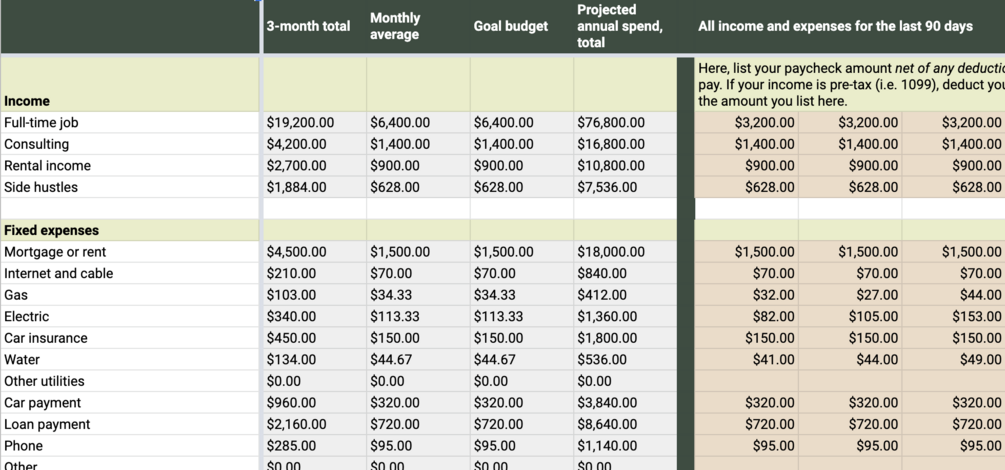This screenshot has height=470, width=1005.
Task: Select Car insurance 3-month total $450.00
Action: [314, 338]
